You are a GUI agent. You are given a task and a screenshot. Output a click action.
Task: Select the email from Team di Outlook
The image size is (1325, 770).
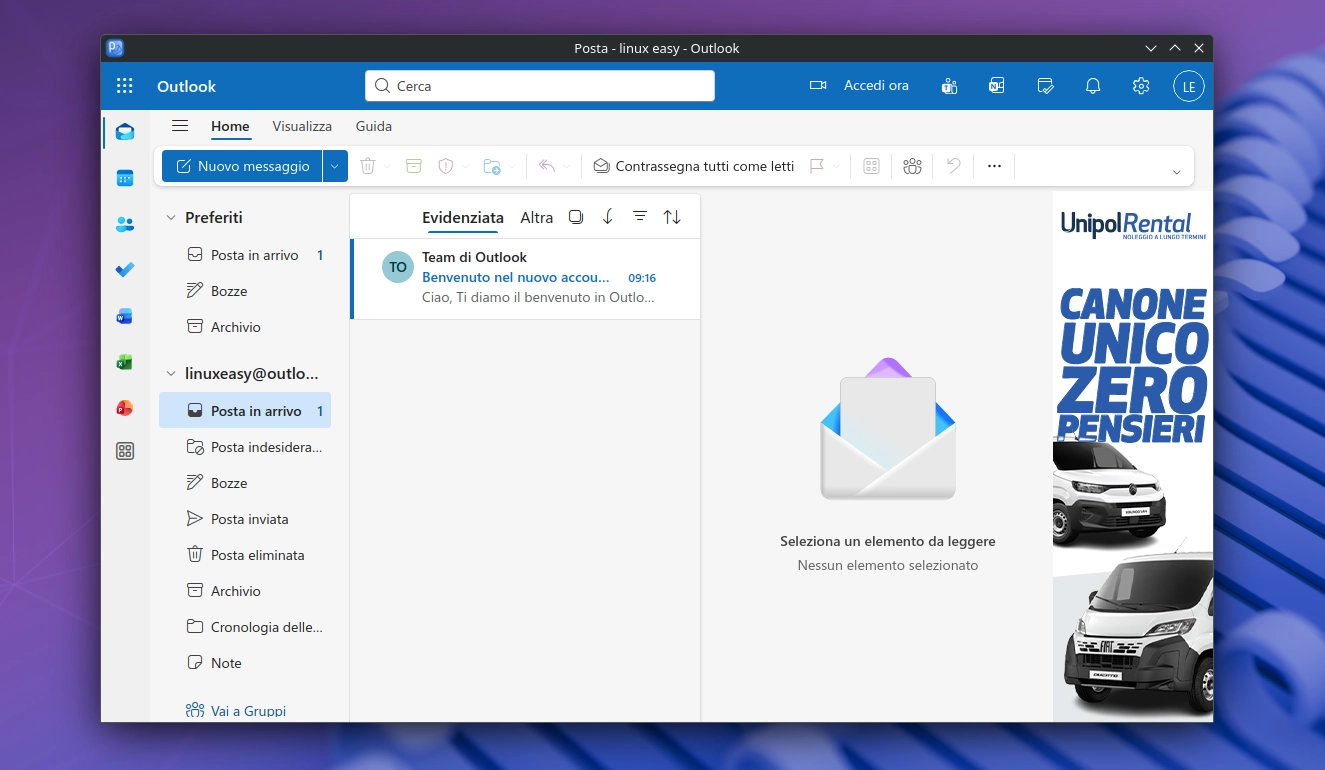pyautogui.click(x=525, y=277)
